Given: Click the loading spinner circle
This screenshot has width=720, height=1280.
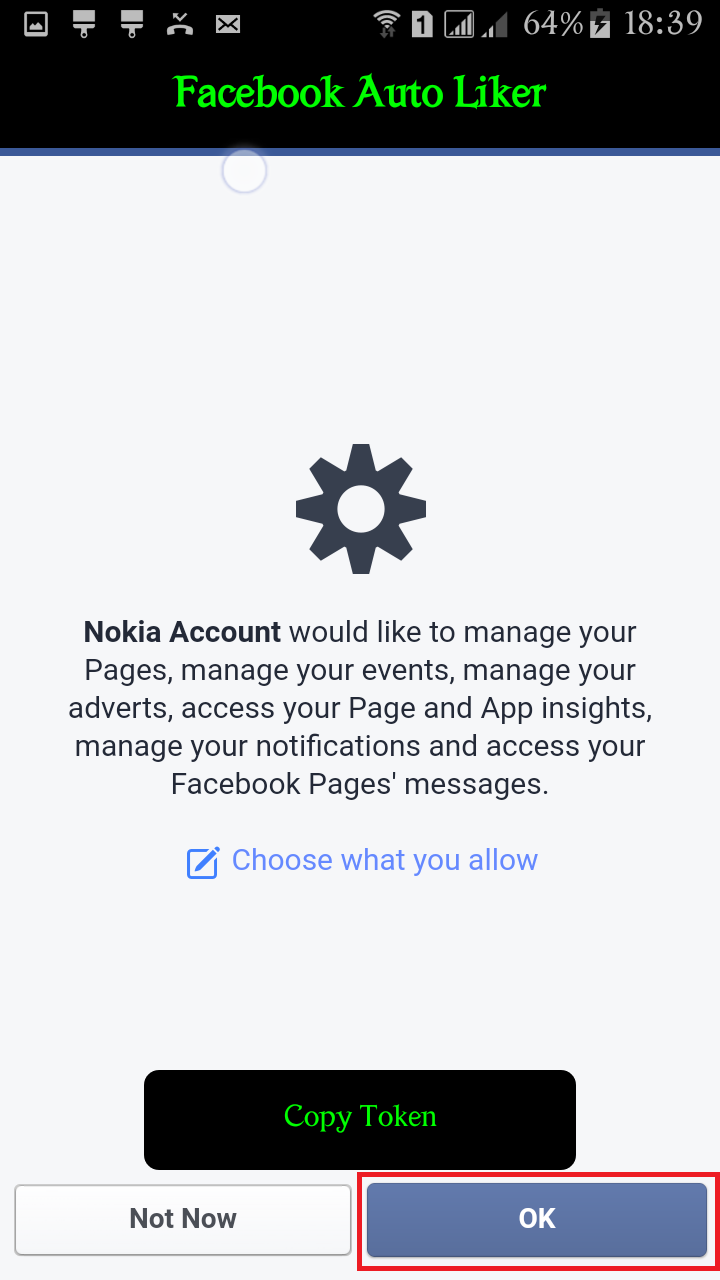Looking at the screenshot, I should click(243, 171).
